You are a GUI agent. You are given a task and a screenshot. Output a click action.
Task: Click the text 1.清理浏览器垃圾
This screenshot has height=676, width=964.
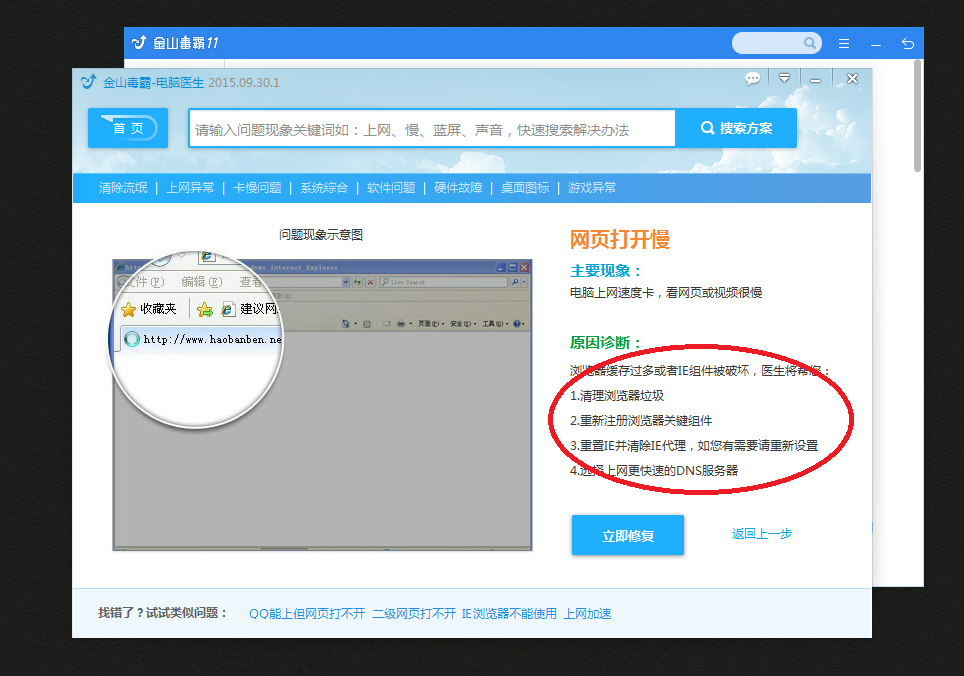[x=617, y=396]
